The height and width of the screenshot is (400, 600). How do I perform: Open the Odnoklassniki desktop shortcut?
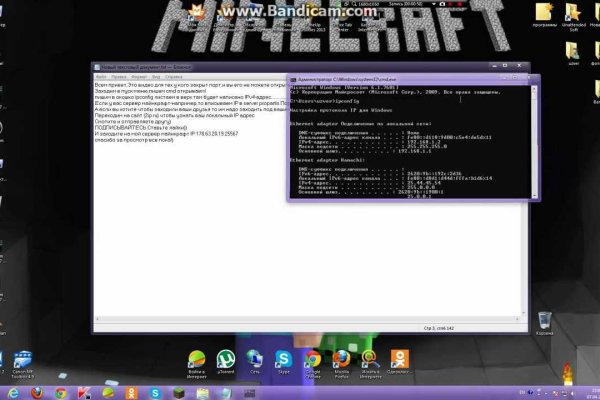[x=400, y=359]
